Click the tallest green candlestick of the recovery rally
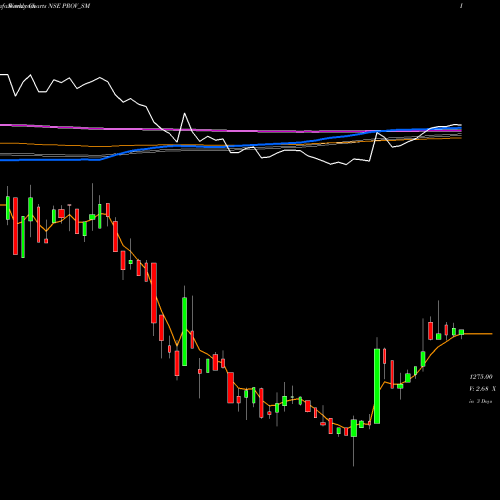 tap(377, 386)
